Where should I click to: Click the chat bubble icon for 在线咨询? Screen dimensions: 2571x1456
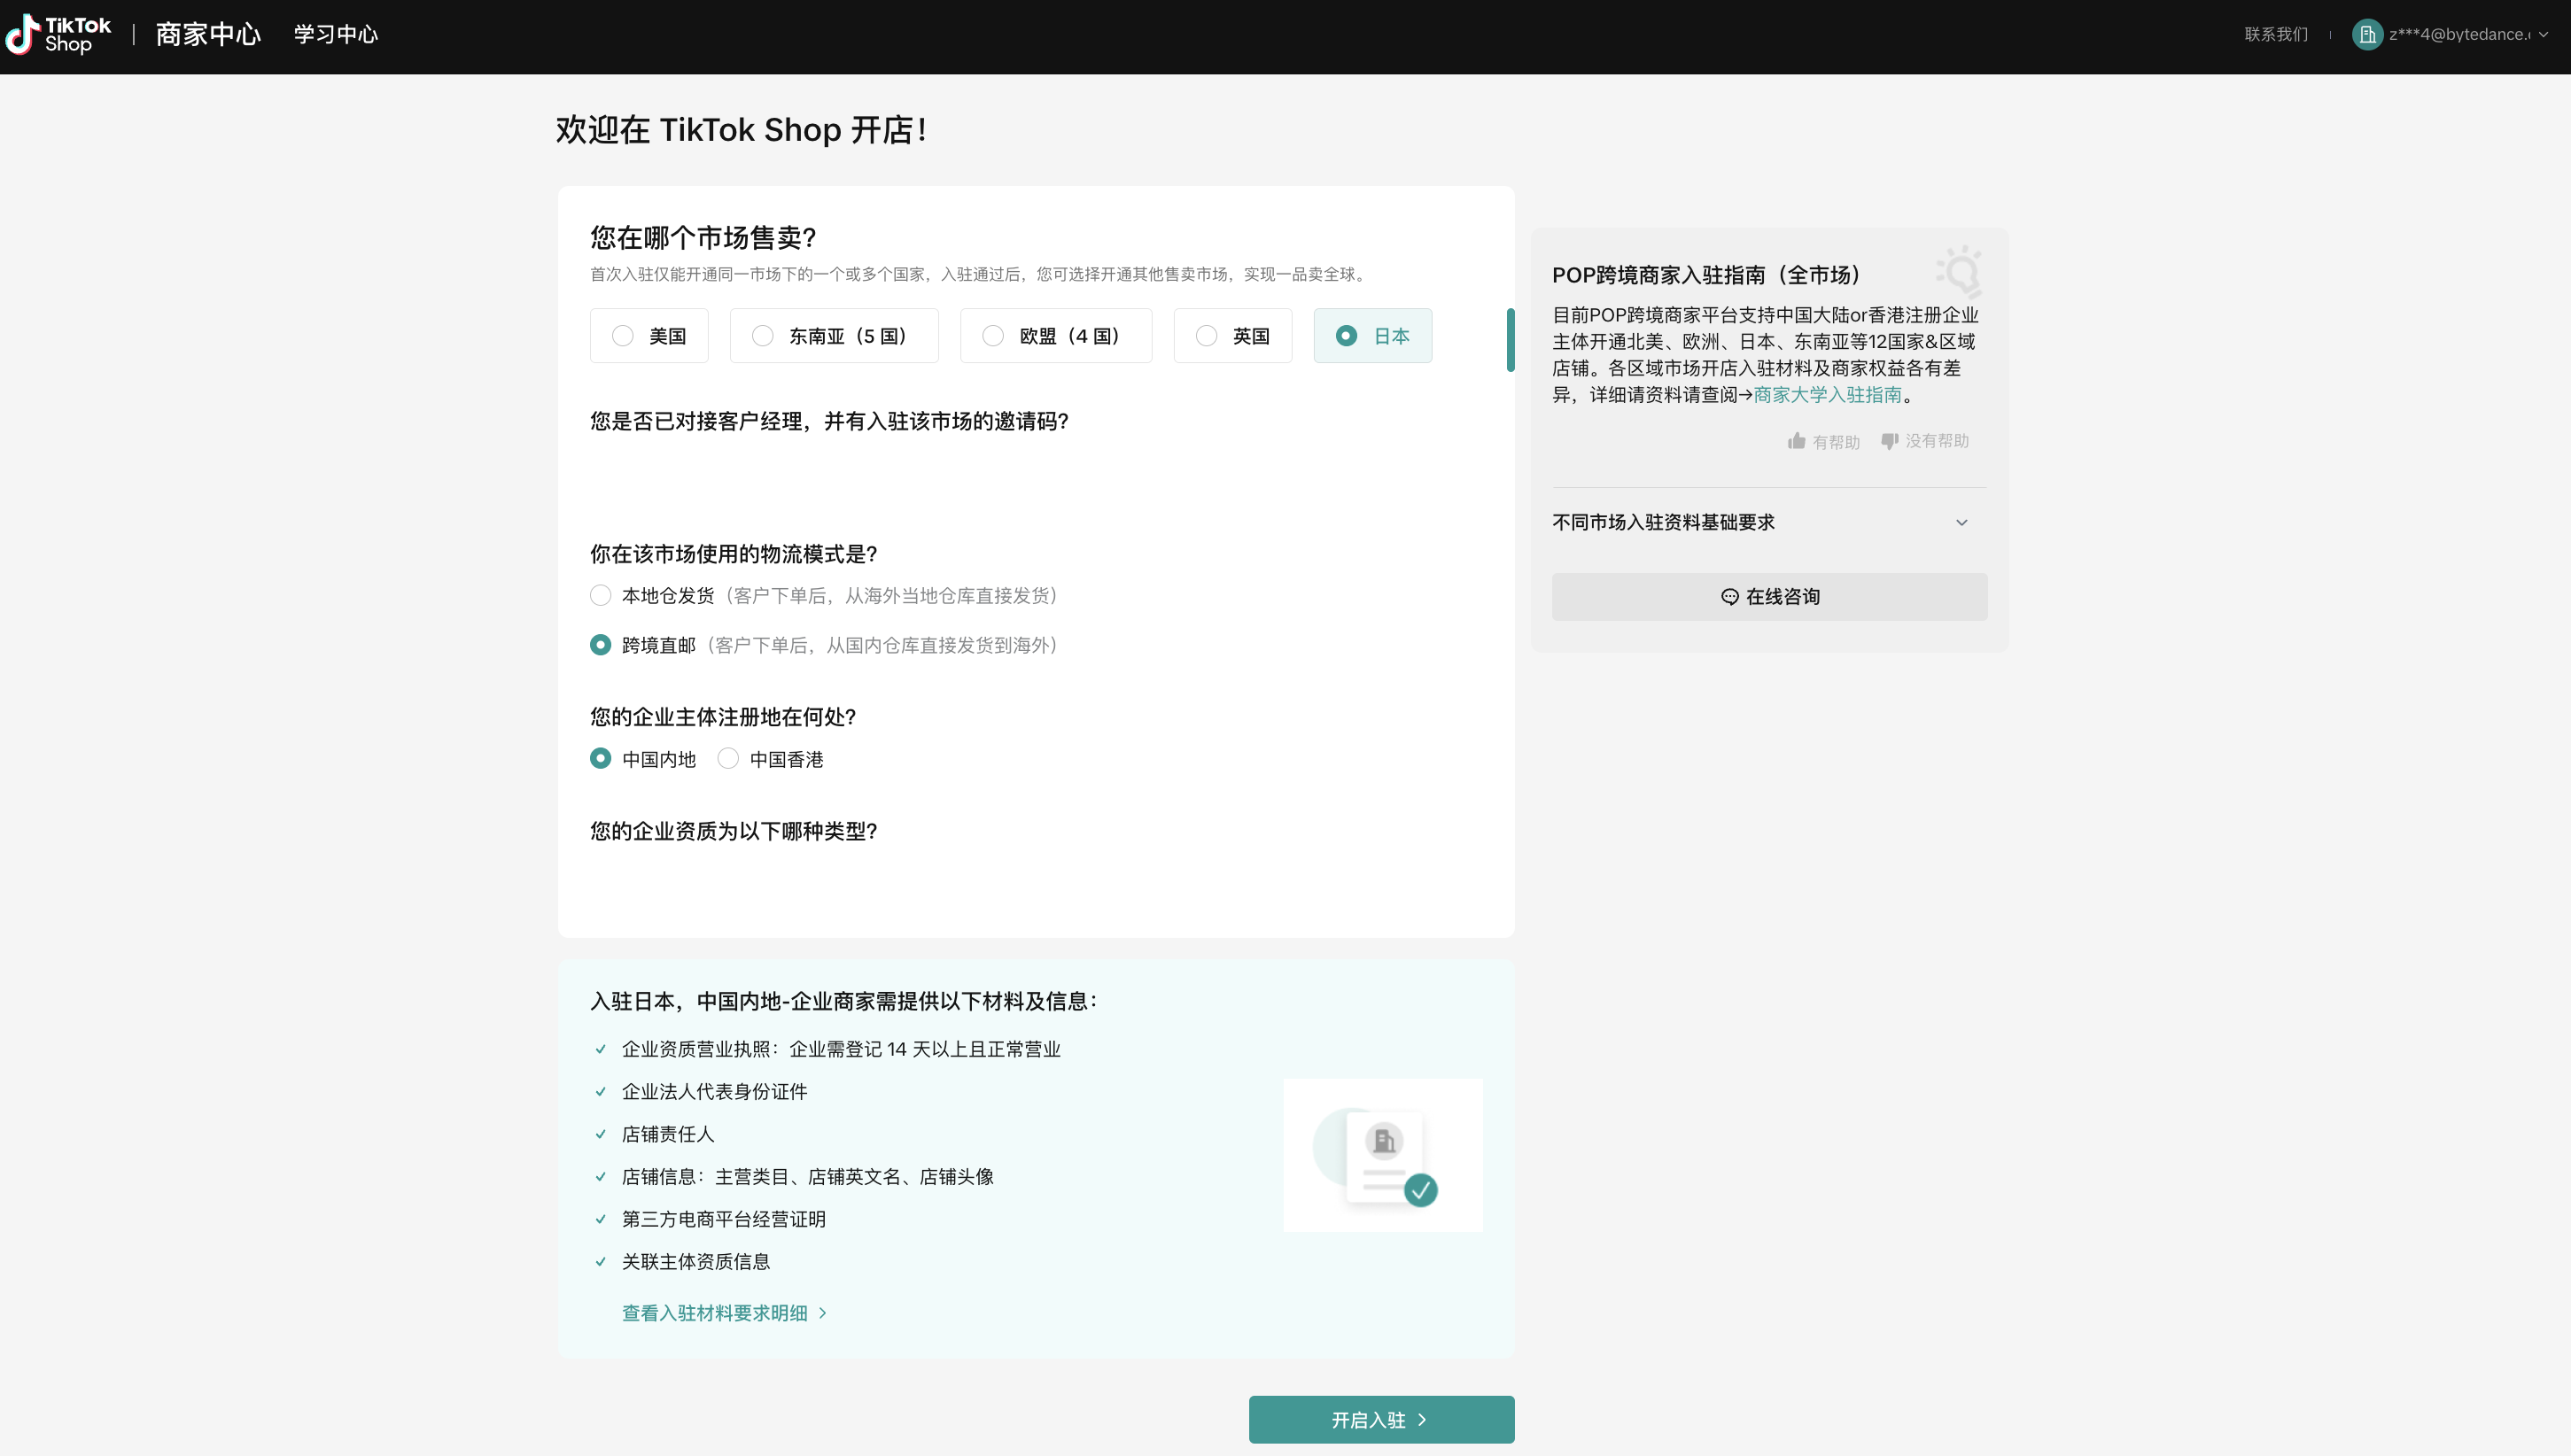click(1729, 597)
